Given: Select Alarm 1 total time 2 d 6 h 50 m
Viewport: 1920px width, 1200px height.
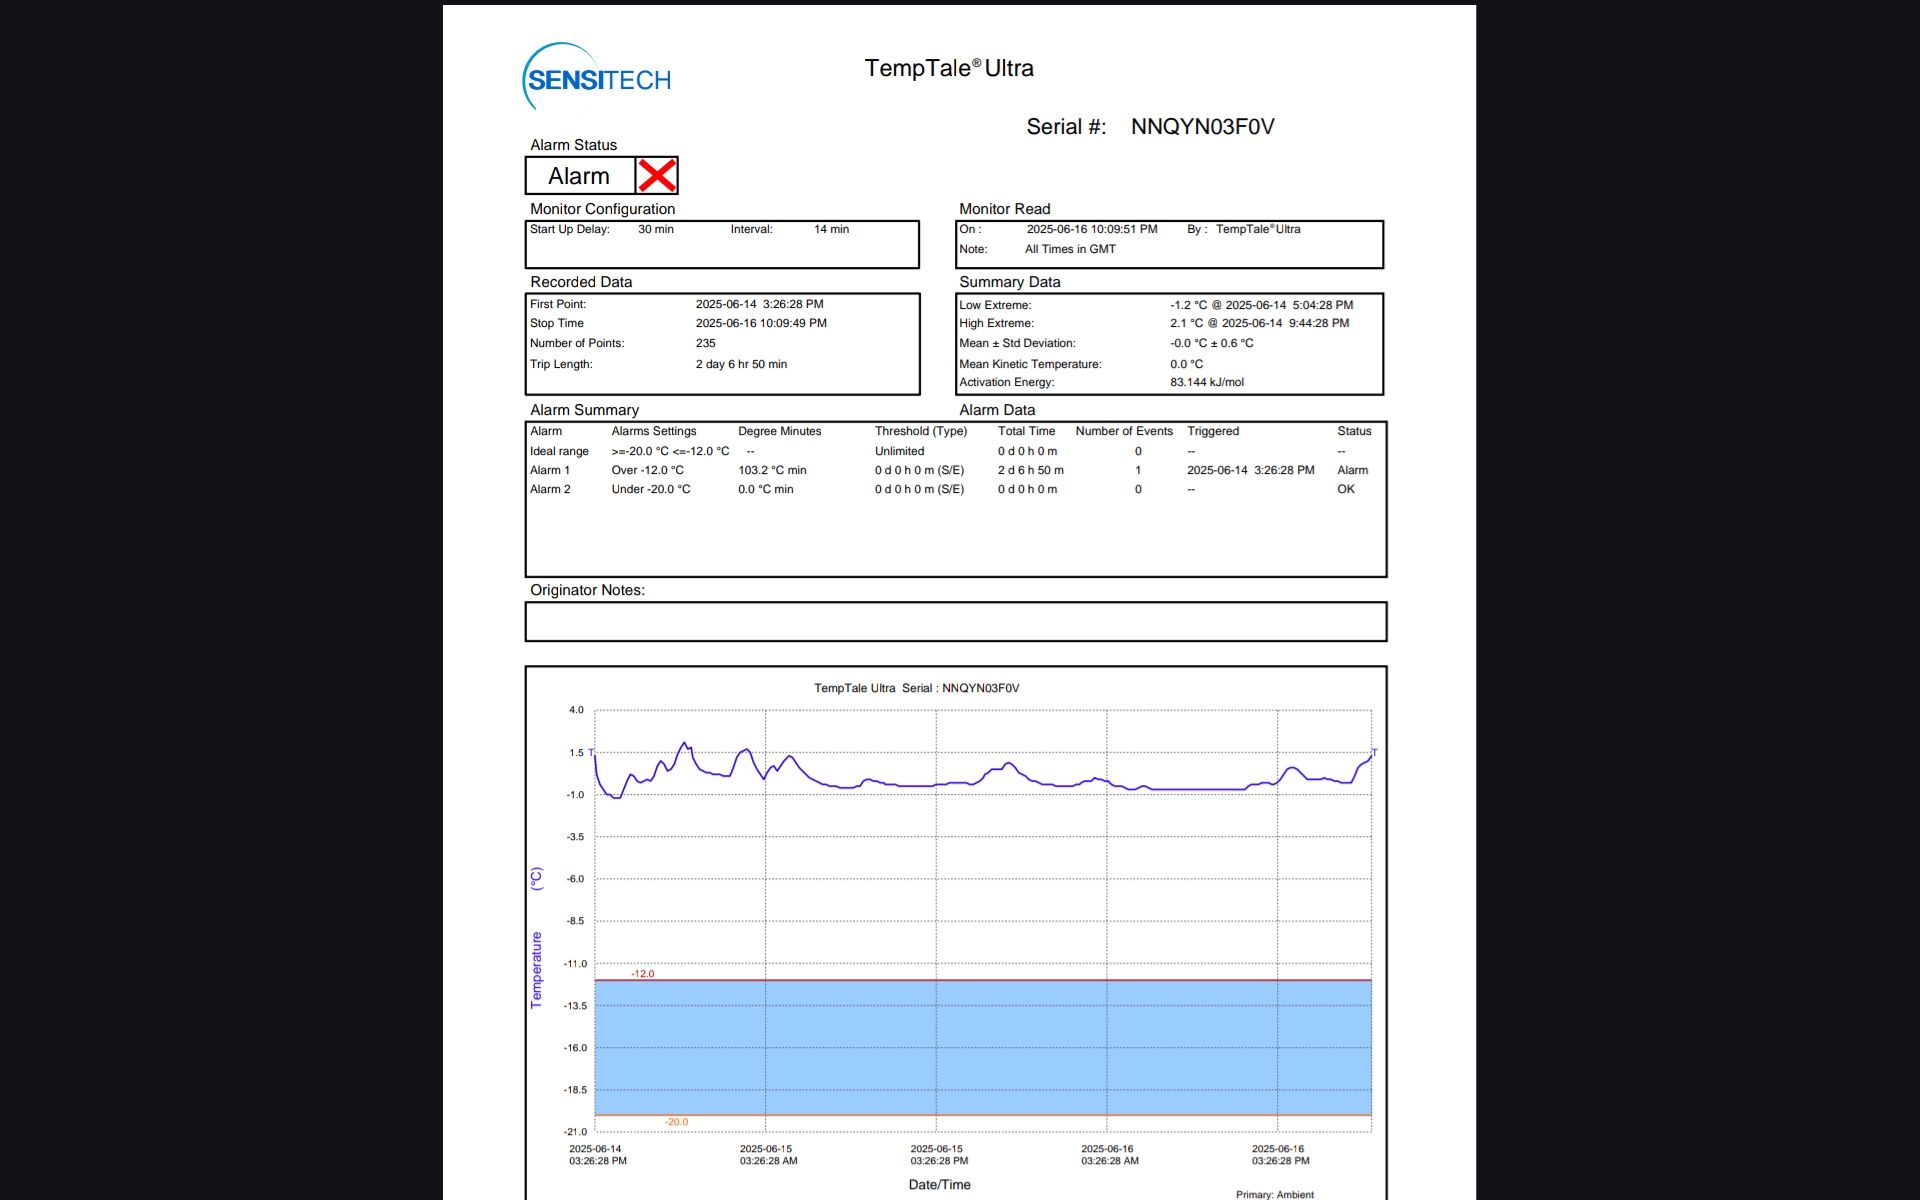Looking at the screenshot, I should click(1030, 470).
